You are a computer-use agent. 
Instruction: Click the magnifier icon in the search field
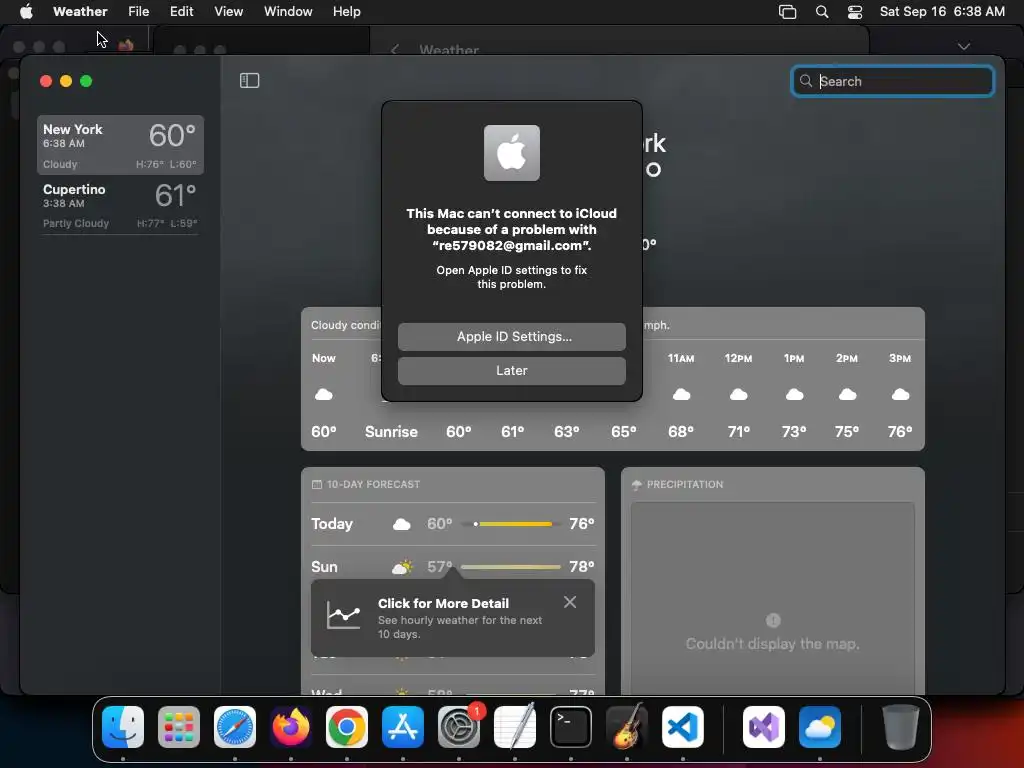tap(806, 81)
